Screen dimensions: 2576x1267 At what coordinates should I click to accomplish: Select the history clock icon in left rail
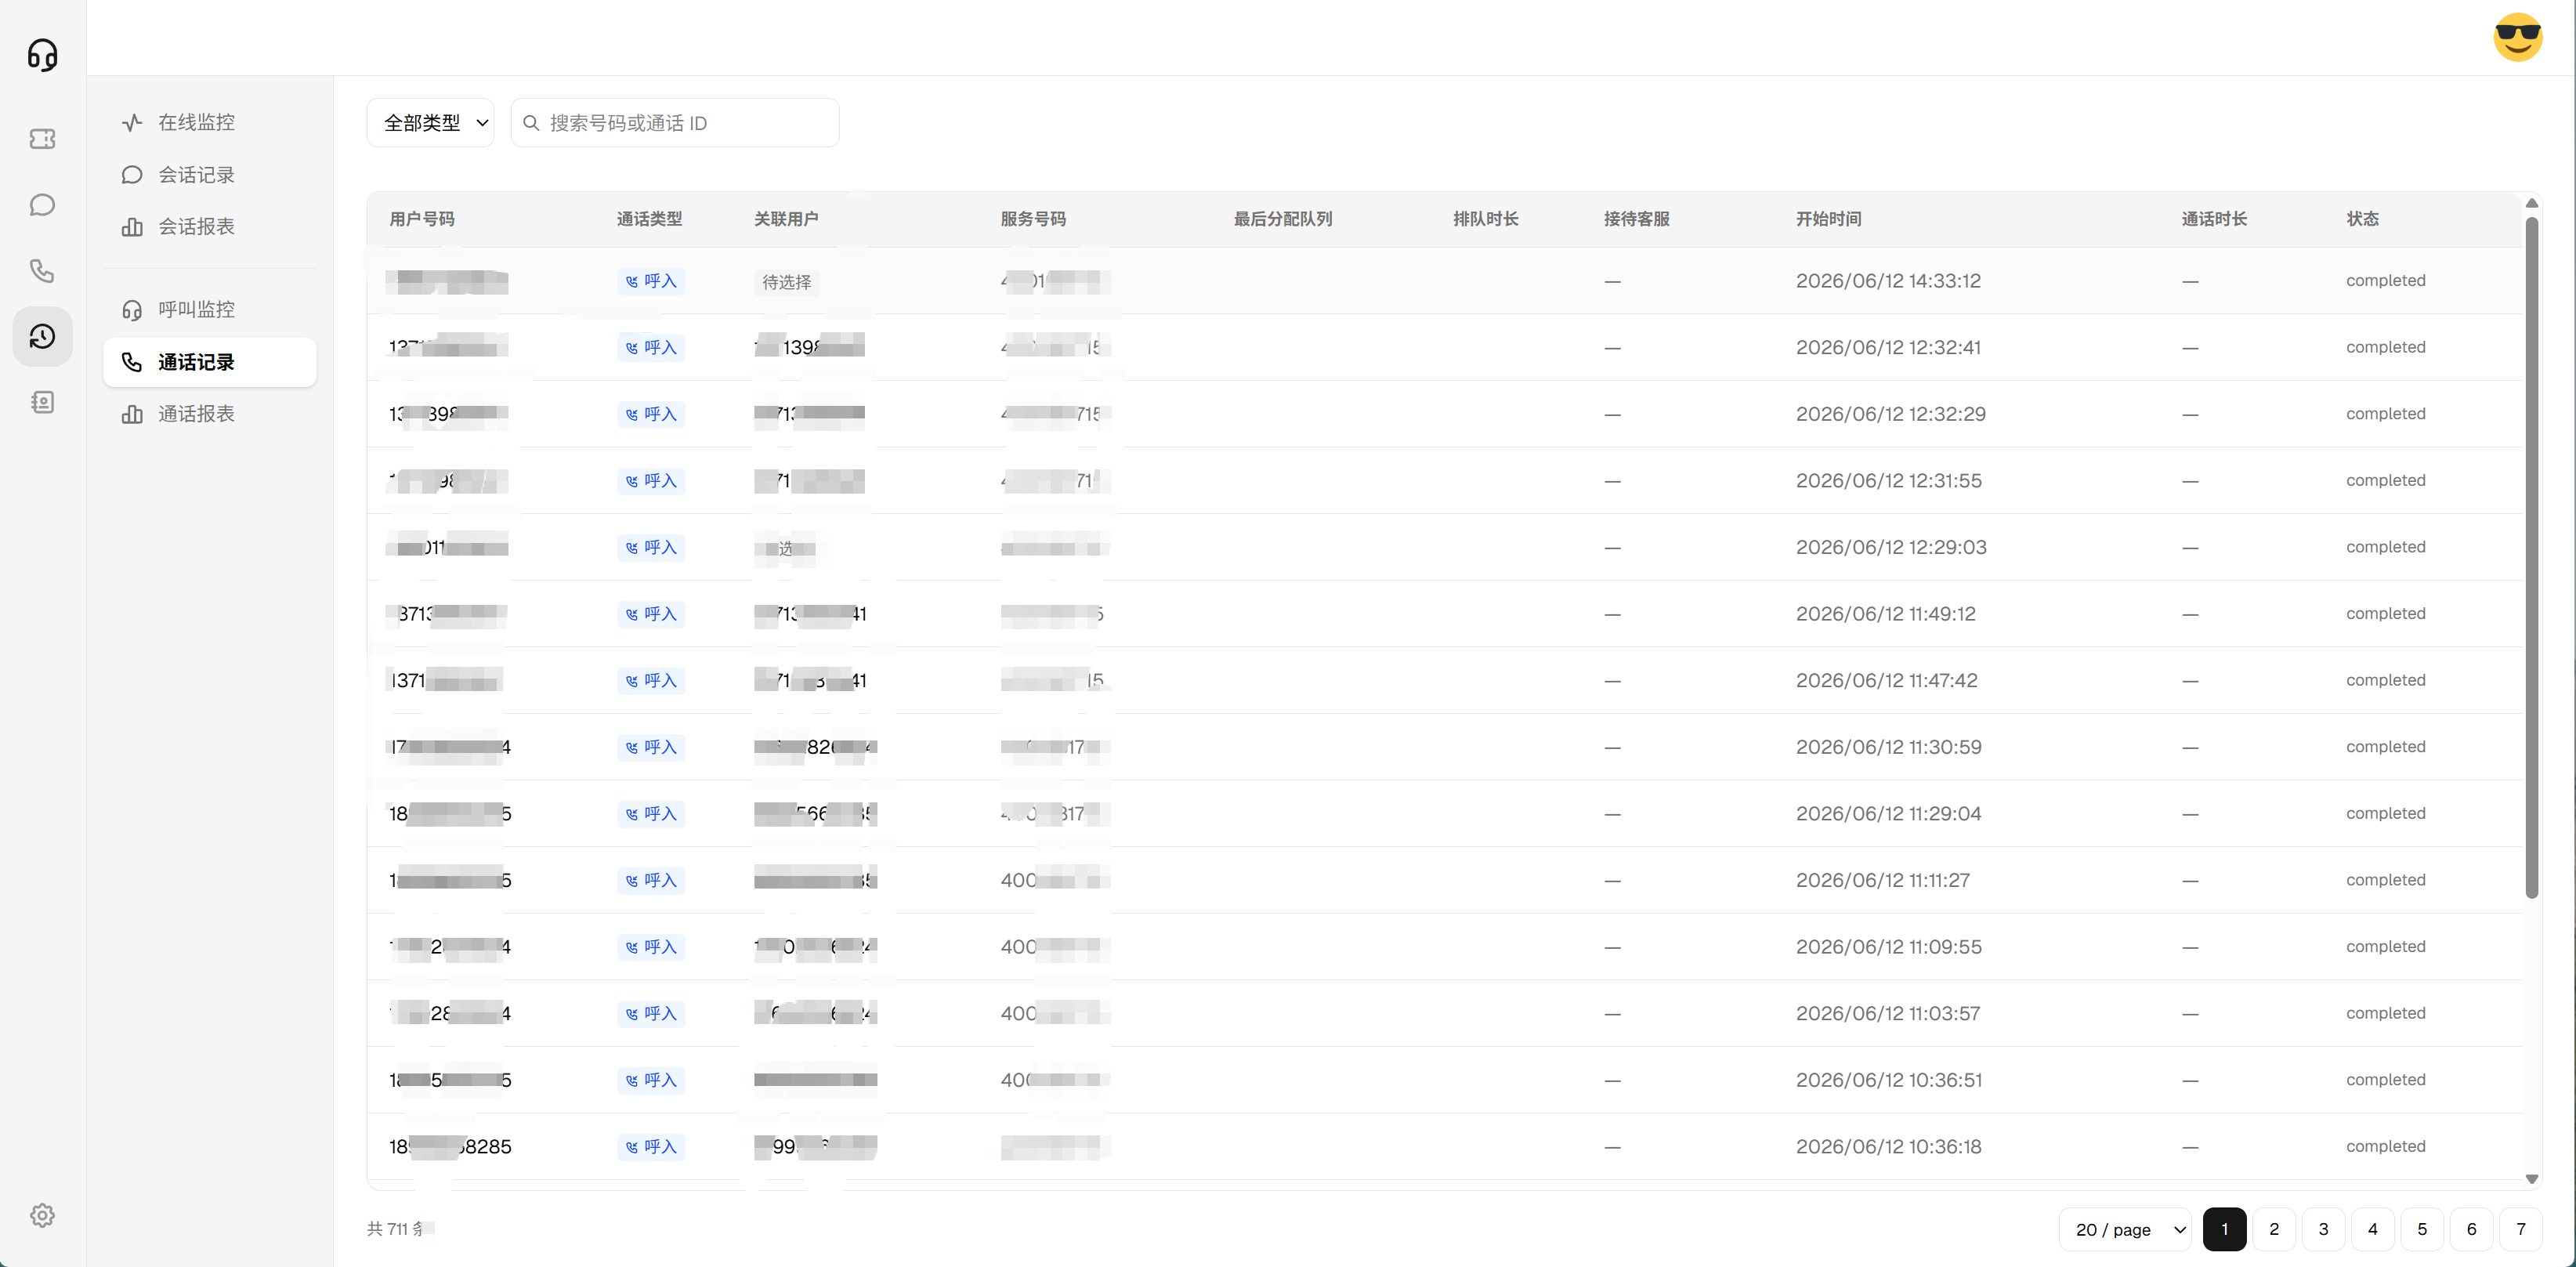[42, 336]
